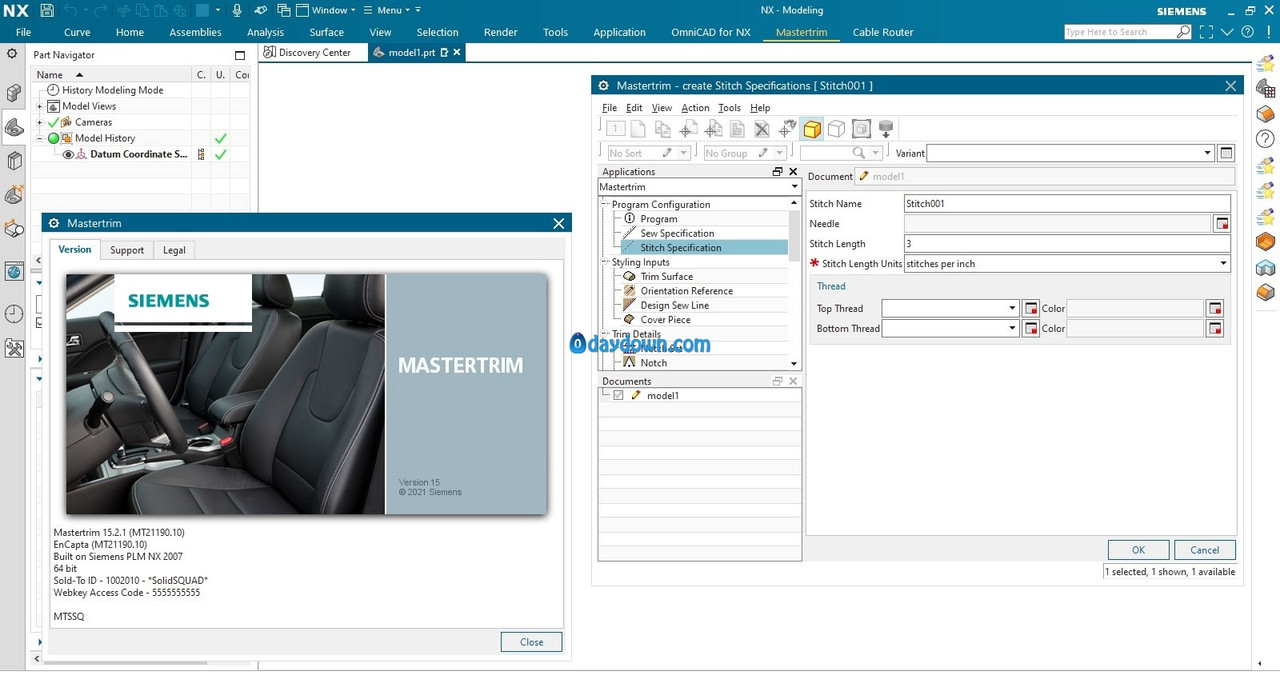The height and width of the screenshot is (687, 1280).
Task: Open the No Sort dropdown
Action: 684,153
